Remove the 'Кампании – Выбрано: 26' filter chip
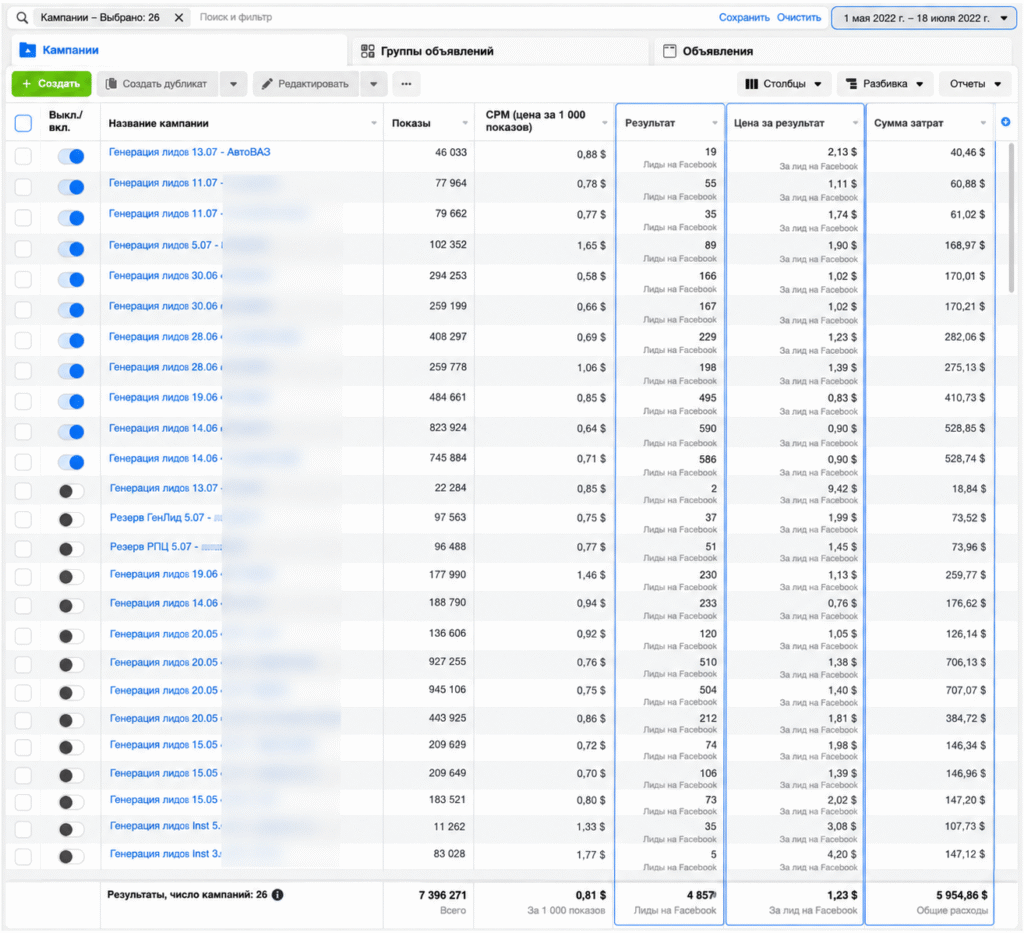This screenshot has height=933, width=1024. pyautogui.click(x=178, y=18)
